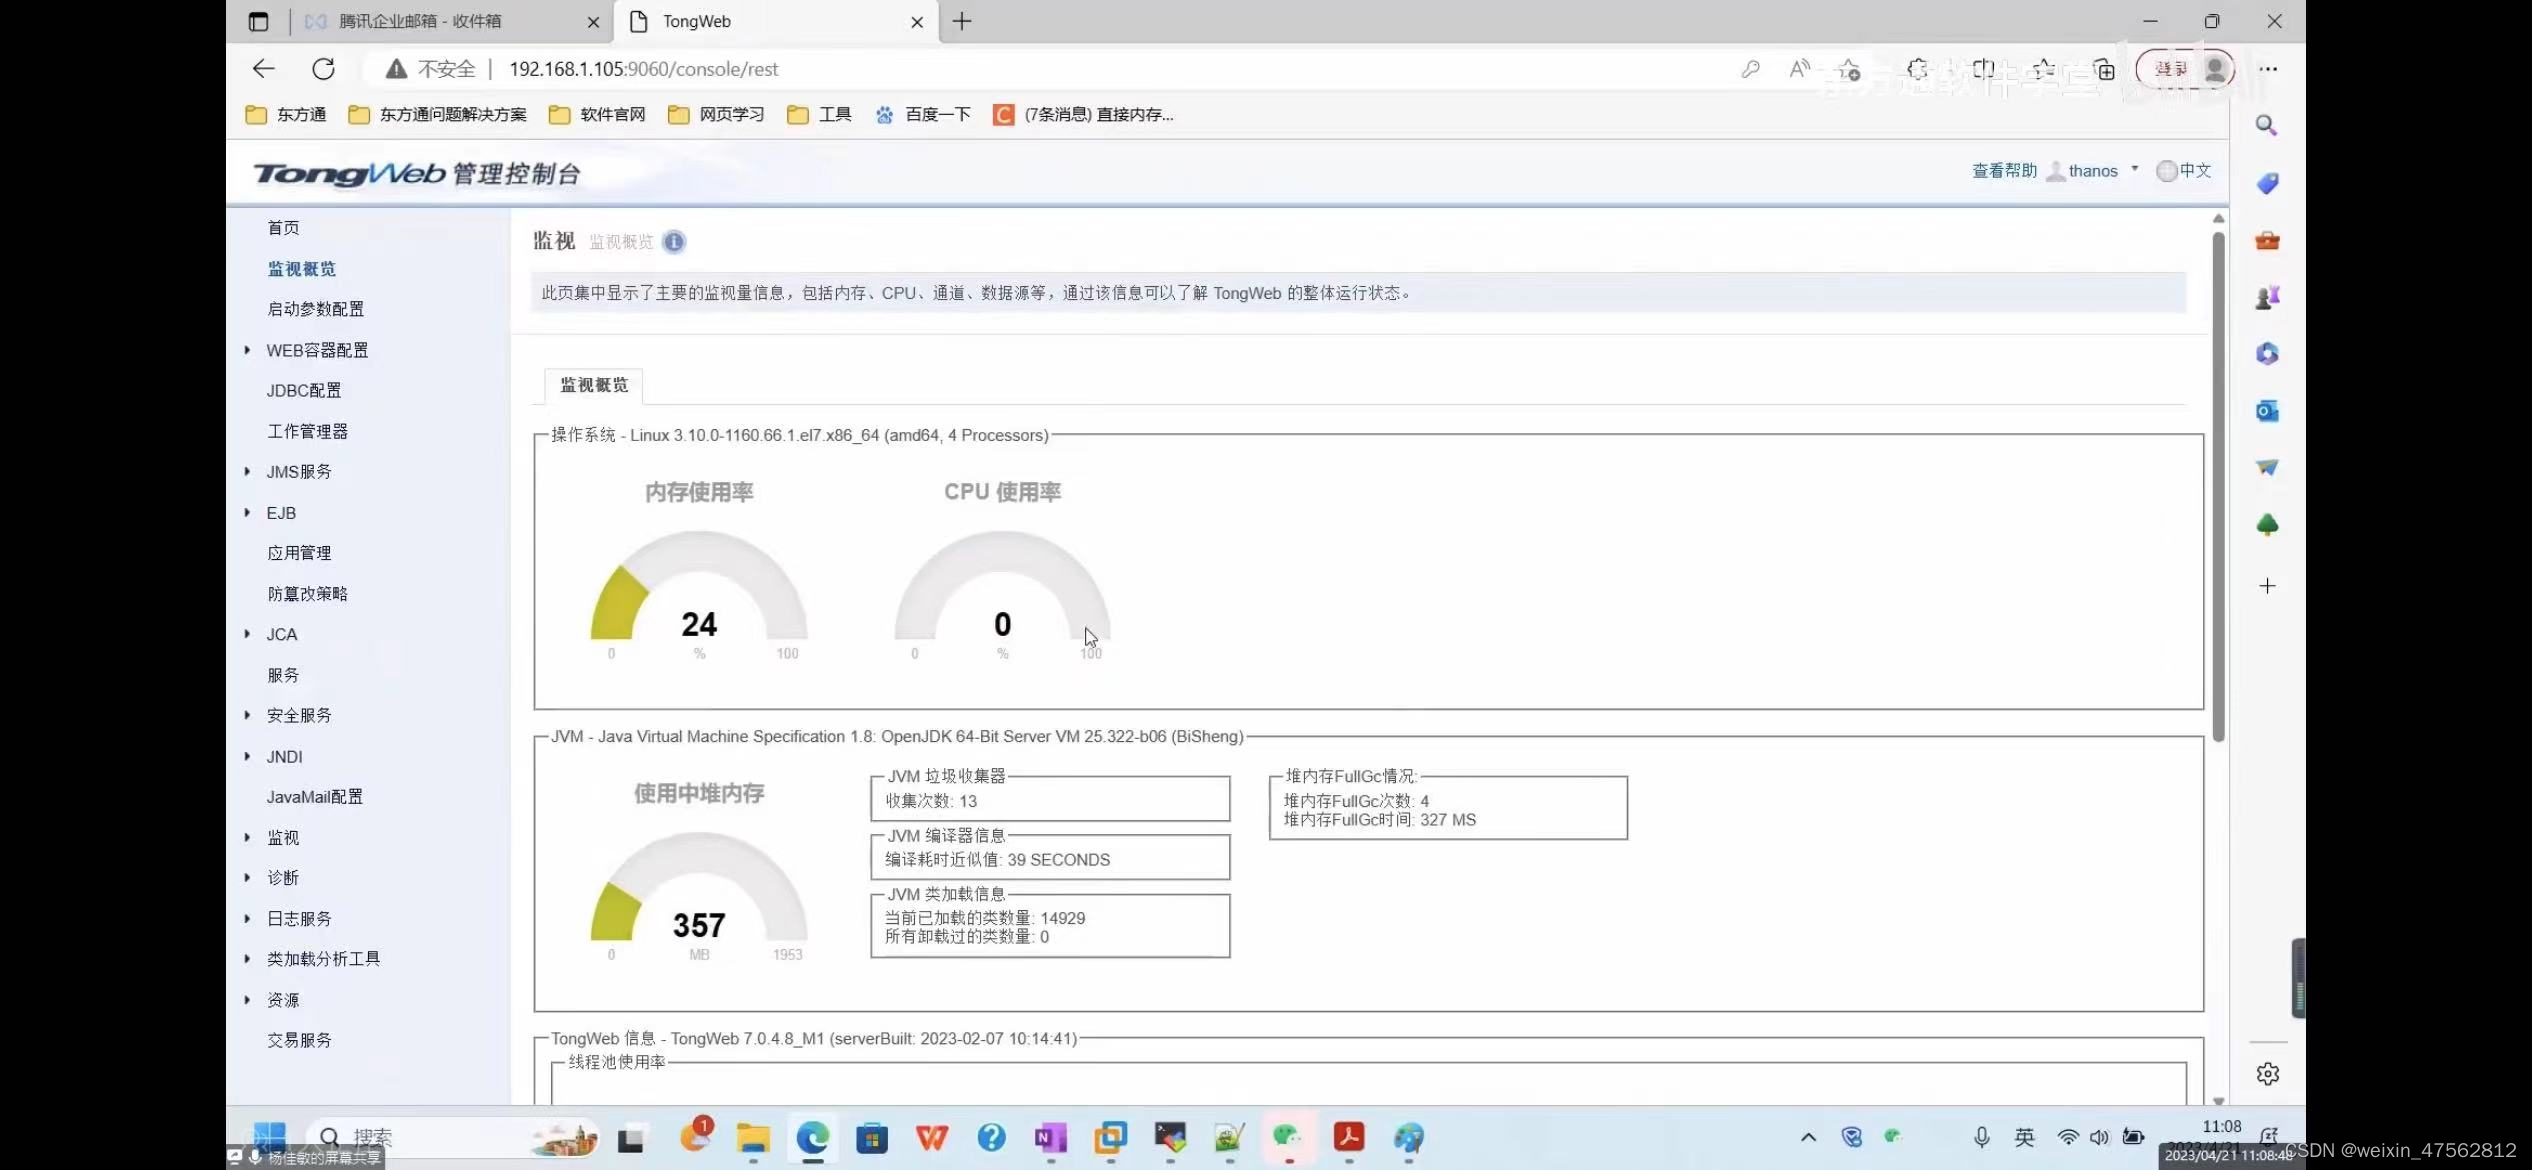Click the sidebar settings gear icon
The height and width of the screenshot is (1170, 2532).
[x=2267, y=1073]
